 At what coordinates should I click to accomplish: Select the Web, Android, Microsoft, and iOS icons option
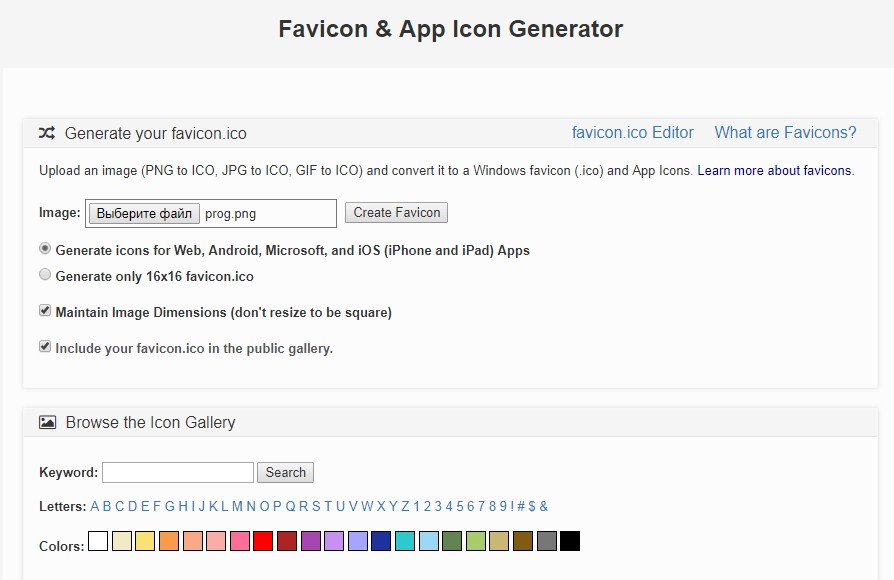click(x=45, y=249)
